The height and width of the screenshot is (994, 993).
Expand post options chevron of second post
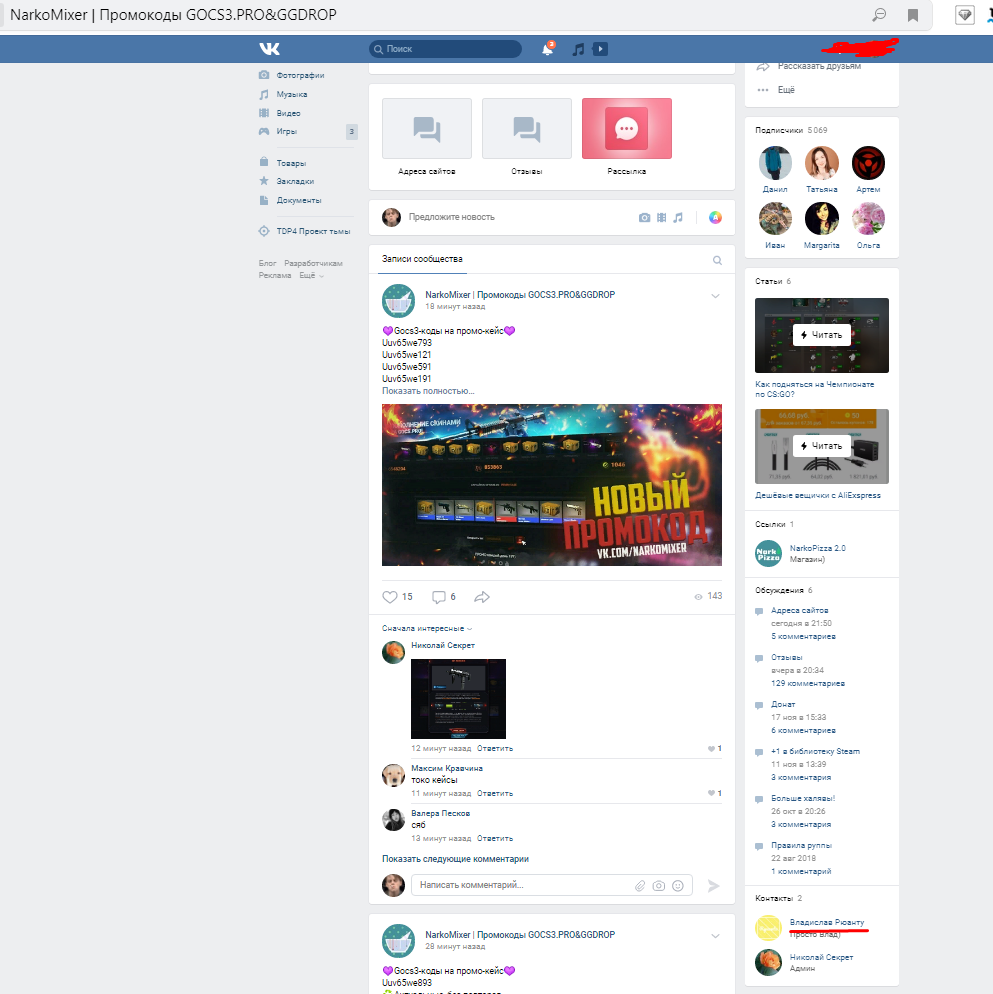[715, 936]
